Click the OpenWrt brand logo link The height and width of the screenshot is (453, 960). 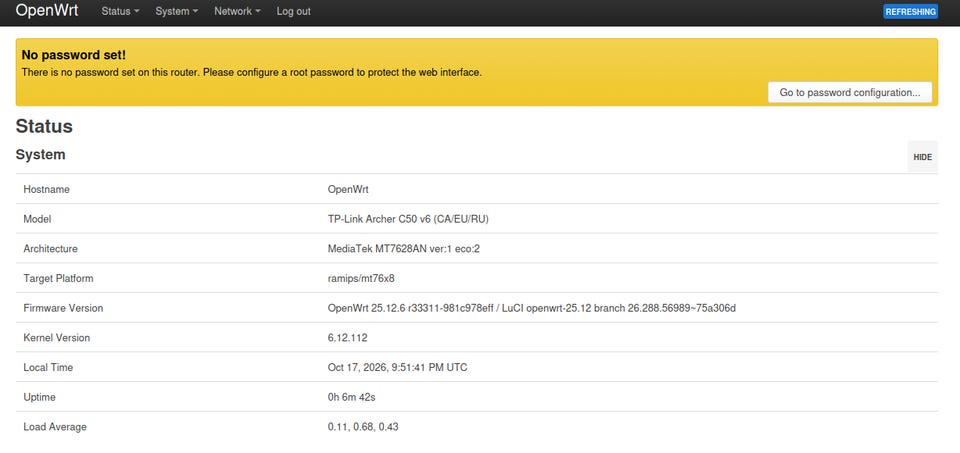click(x=47, y=10)
